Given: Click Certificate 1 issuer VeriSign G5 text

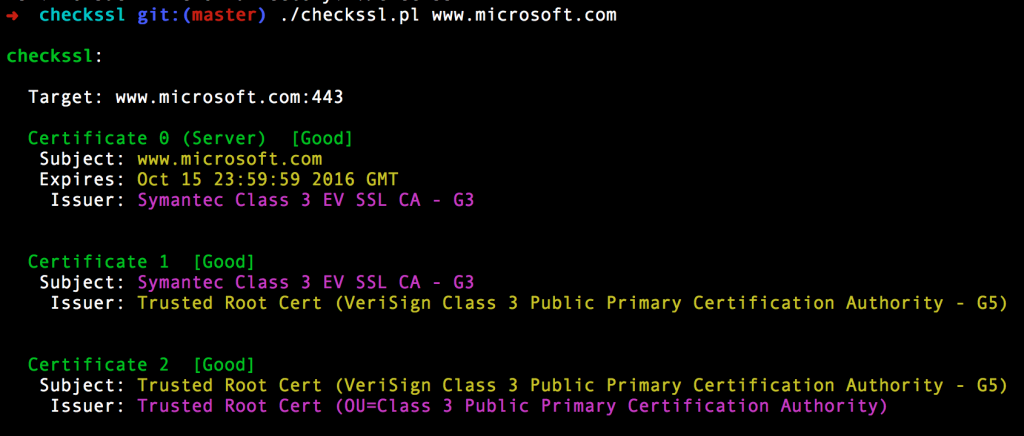Looking at the screenshot, I should coord(573,303).
